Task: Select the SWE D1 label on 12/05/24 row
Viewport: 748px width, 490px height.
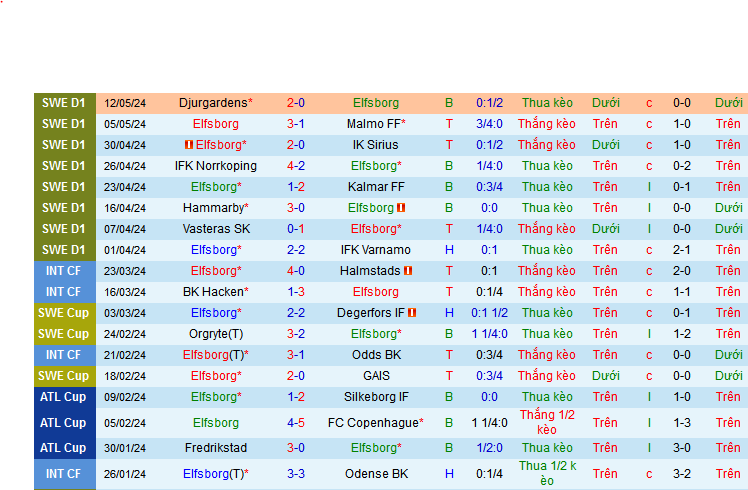Action: pos(64,103)
